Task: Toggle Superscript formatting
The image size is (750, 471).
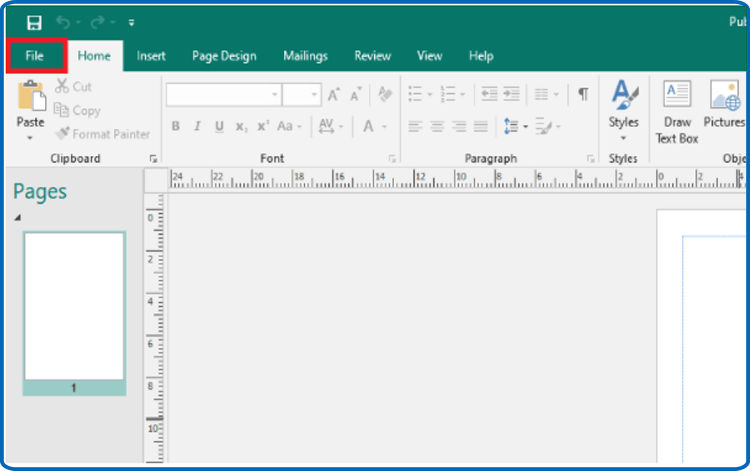Action: pos(263,126)
